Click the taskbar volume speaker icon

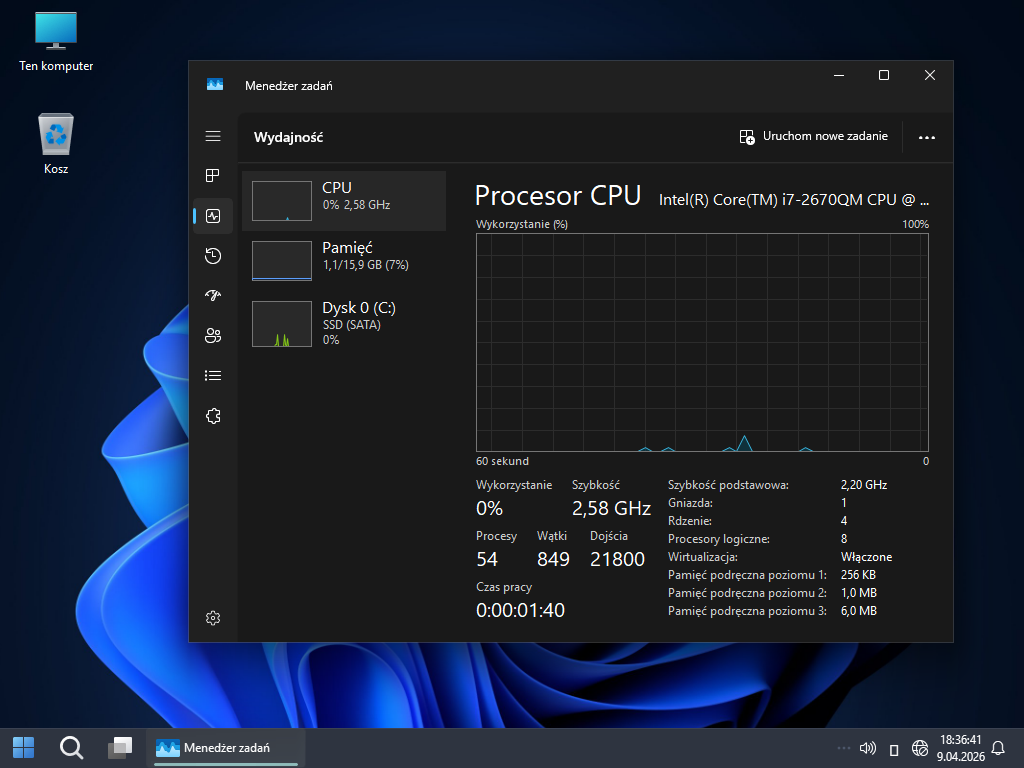(x=867, y=748)
